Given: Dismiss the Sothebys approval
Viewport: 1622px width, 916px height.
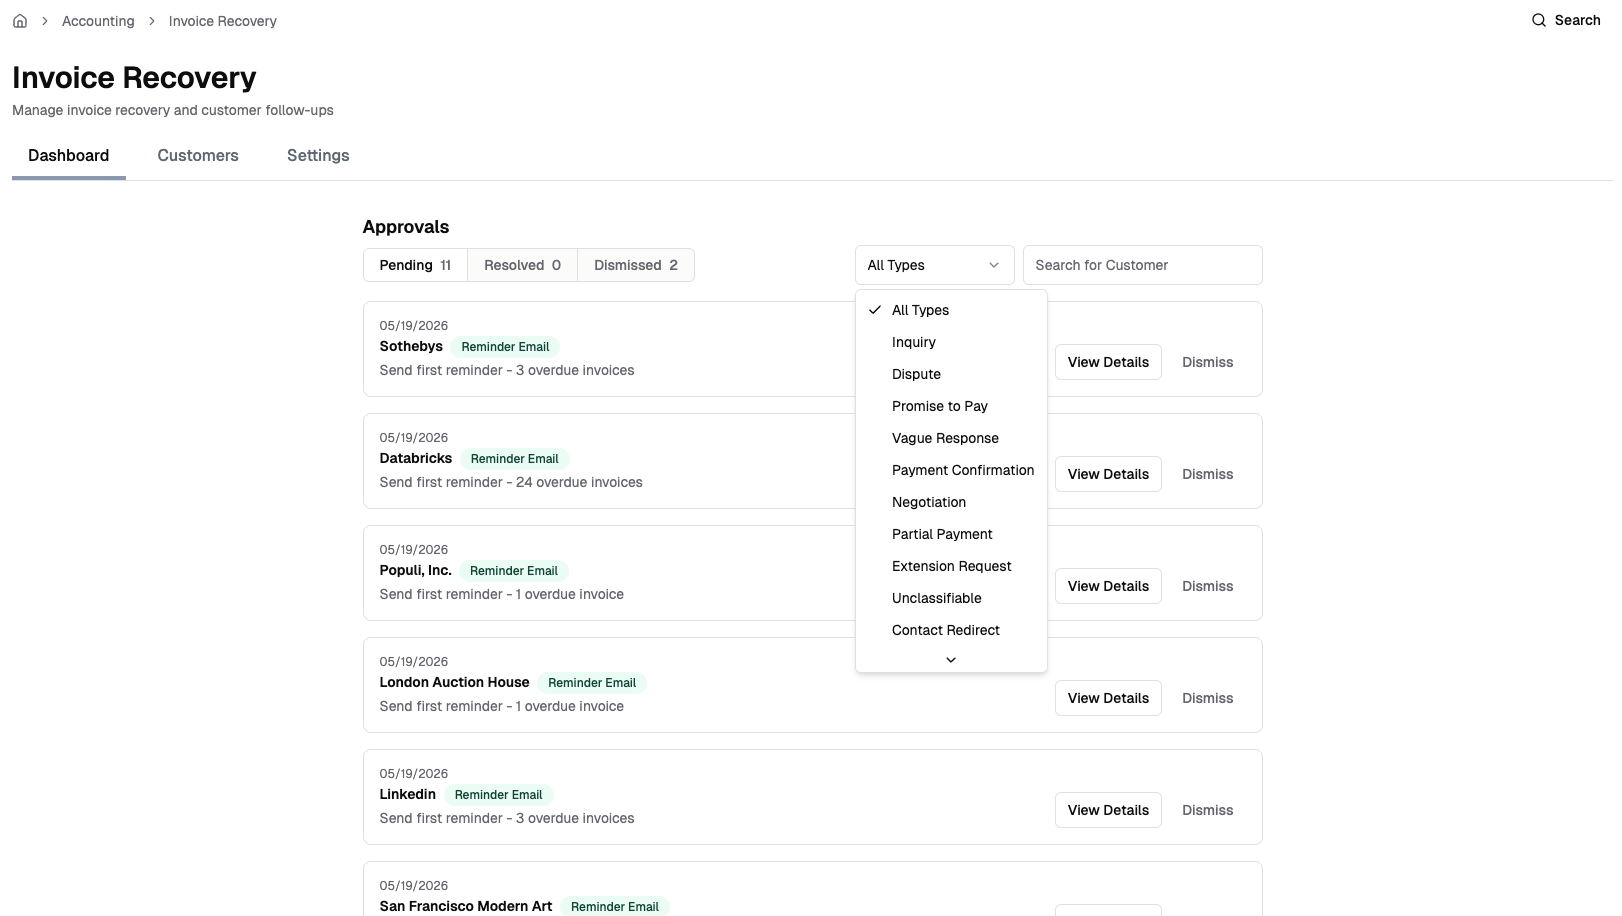Looking at the screenshot, I should [1207, 362].
